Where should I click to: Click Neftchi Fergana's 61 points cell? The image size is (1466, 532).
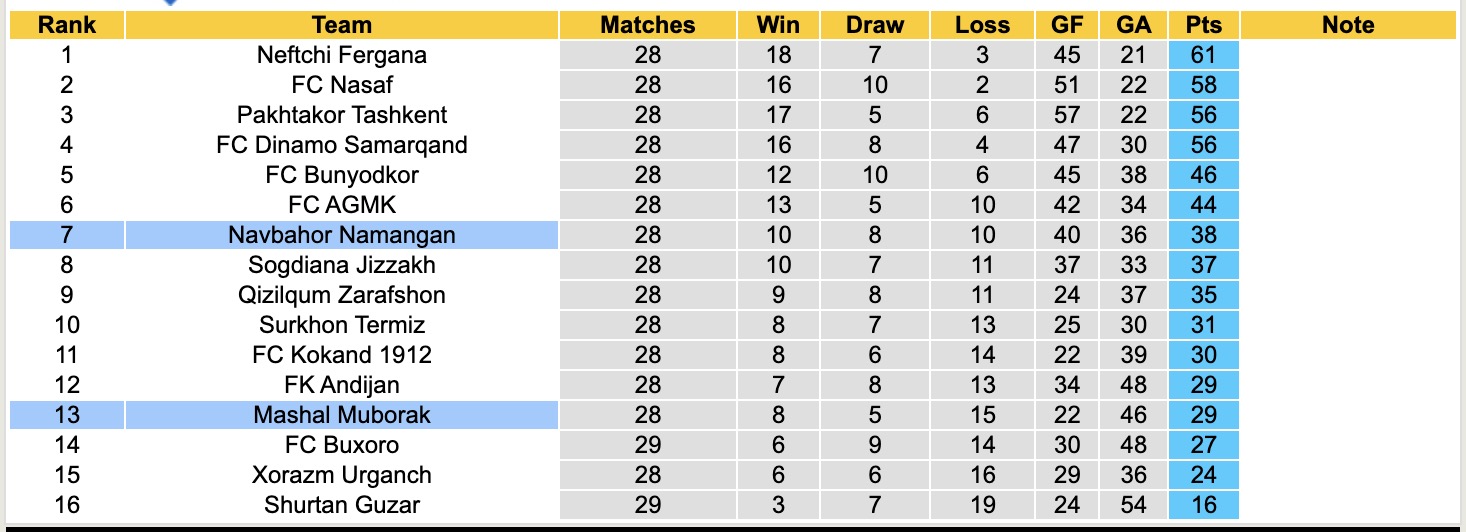[x=1204, y=55]
